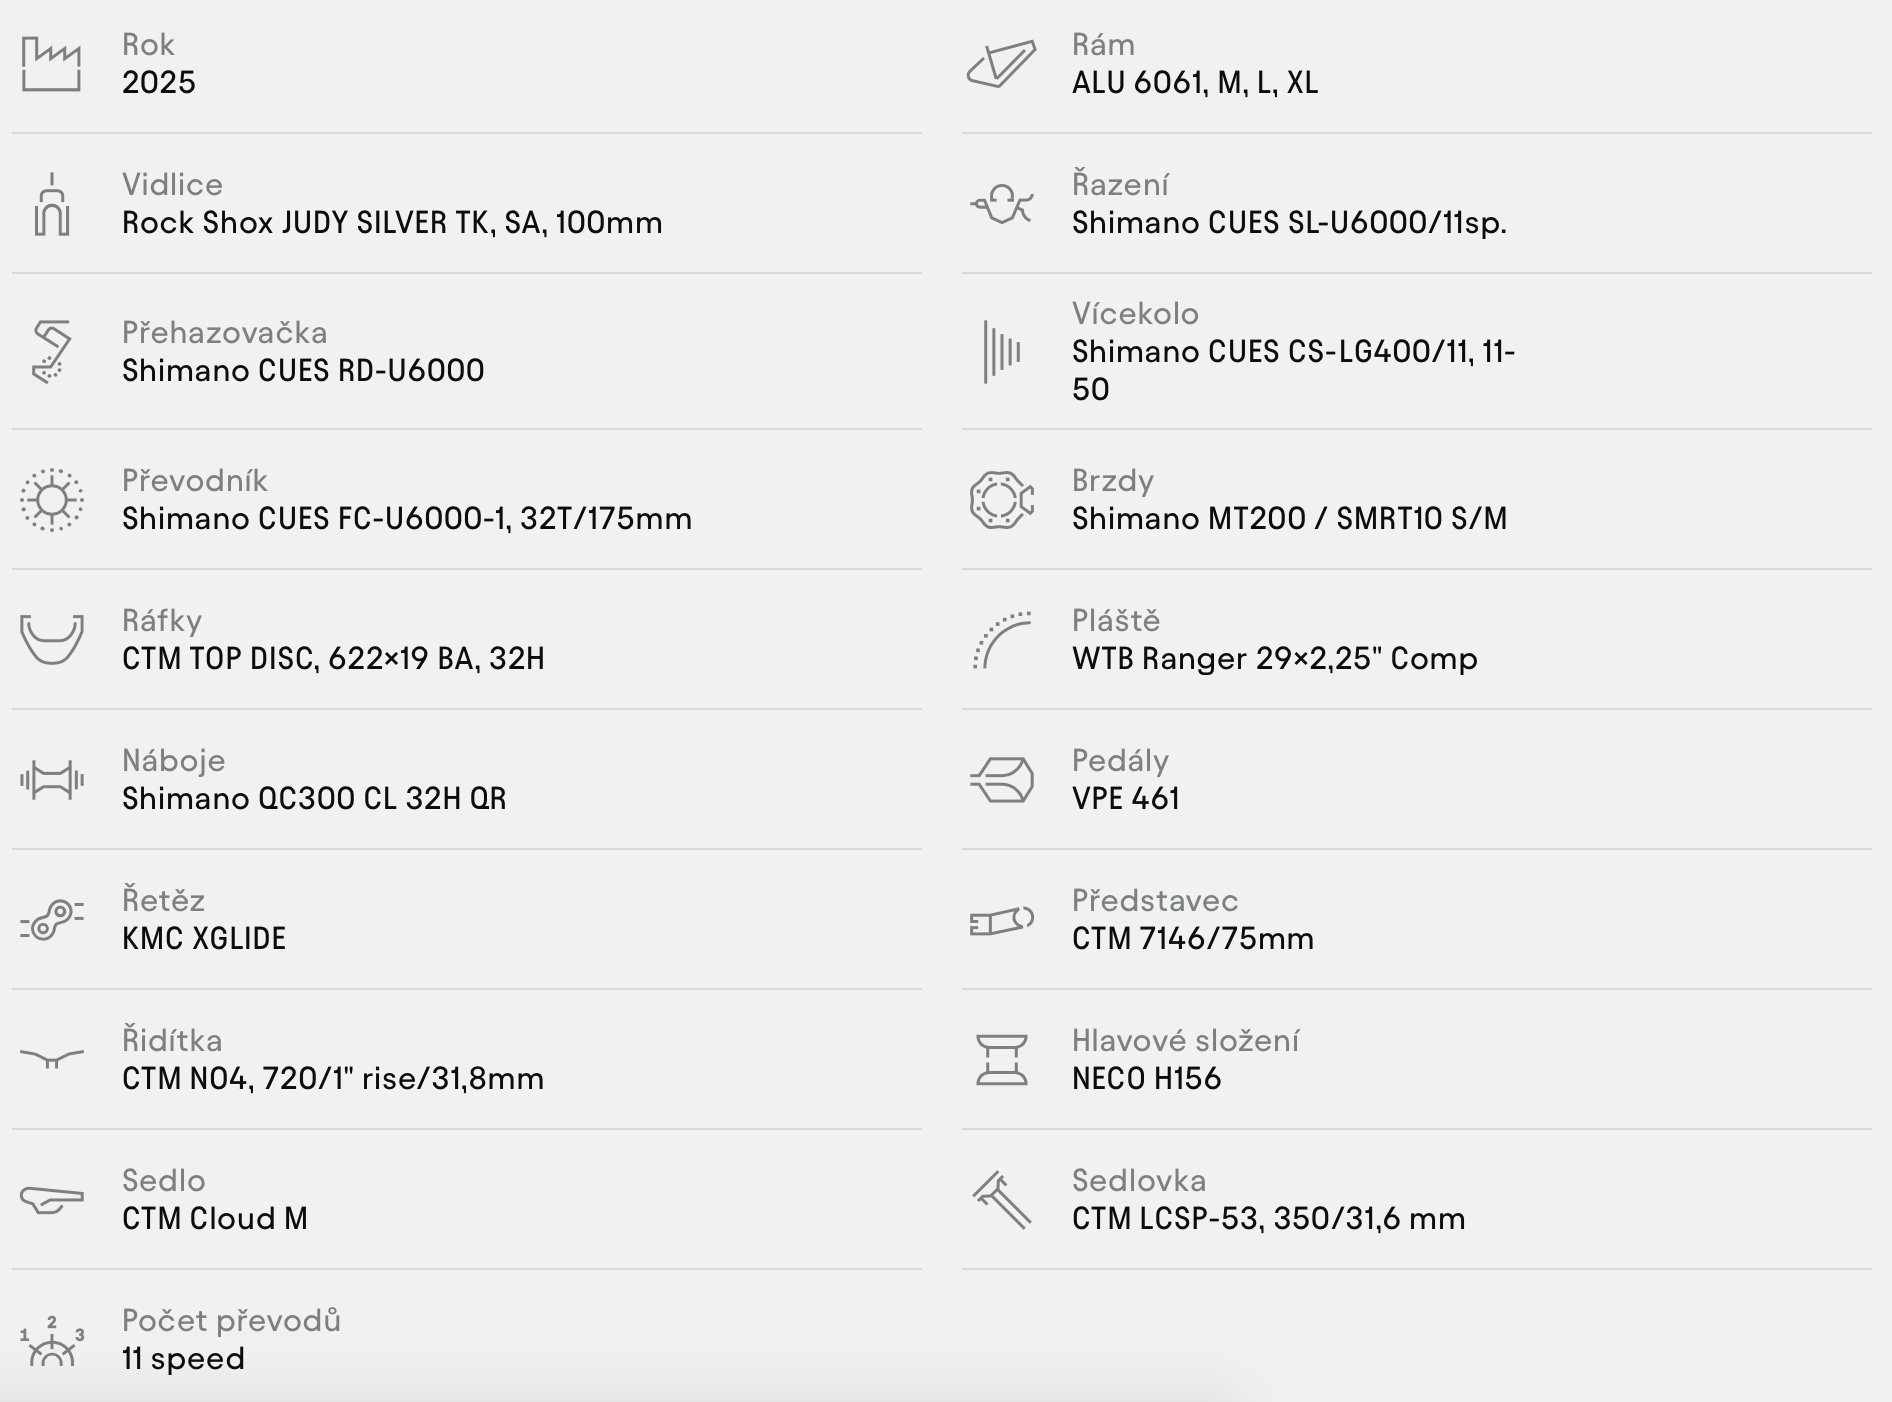Click the gear count icon beside Počet převodů
1892x1402 pixels.
pos(52,1342)
